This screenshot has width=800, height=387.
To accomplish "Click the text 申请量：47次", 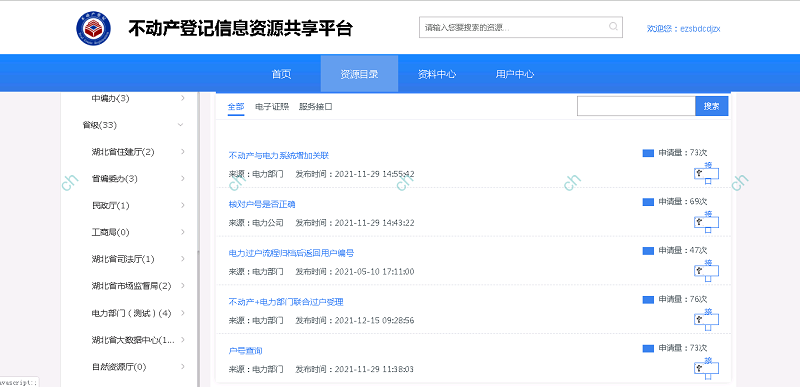I will pyautogui.click(x=683, y=251).
